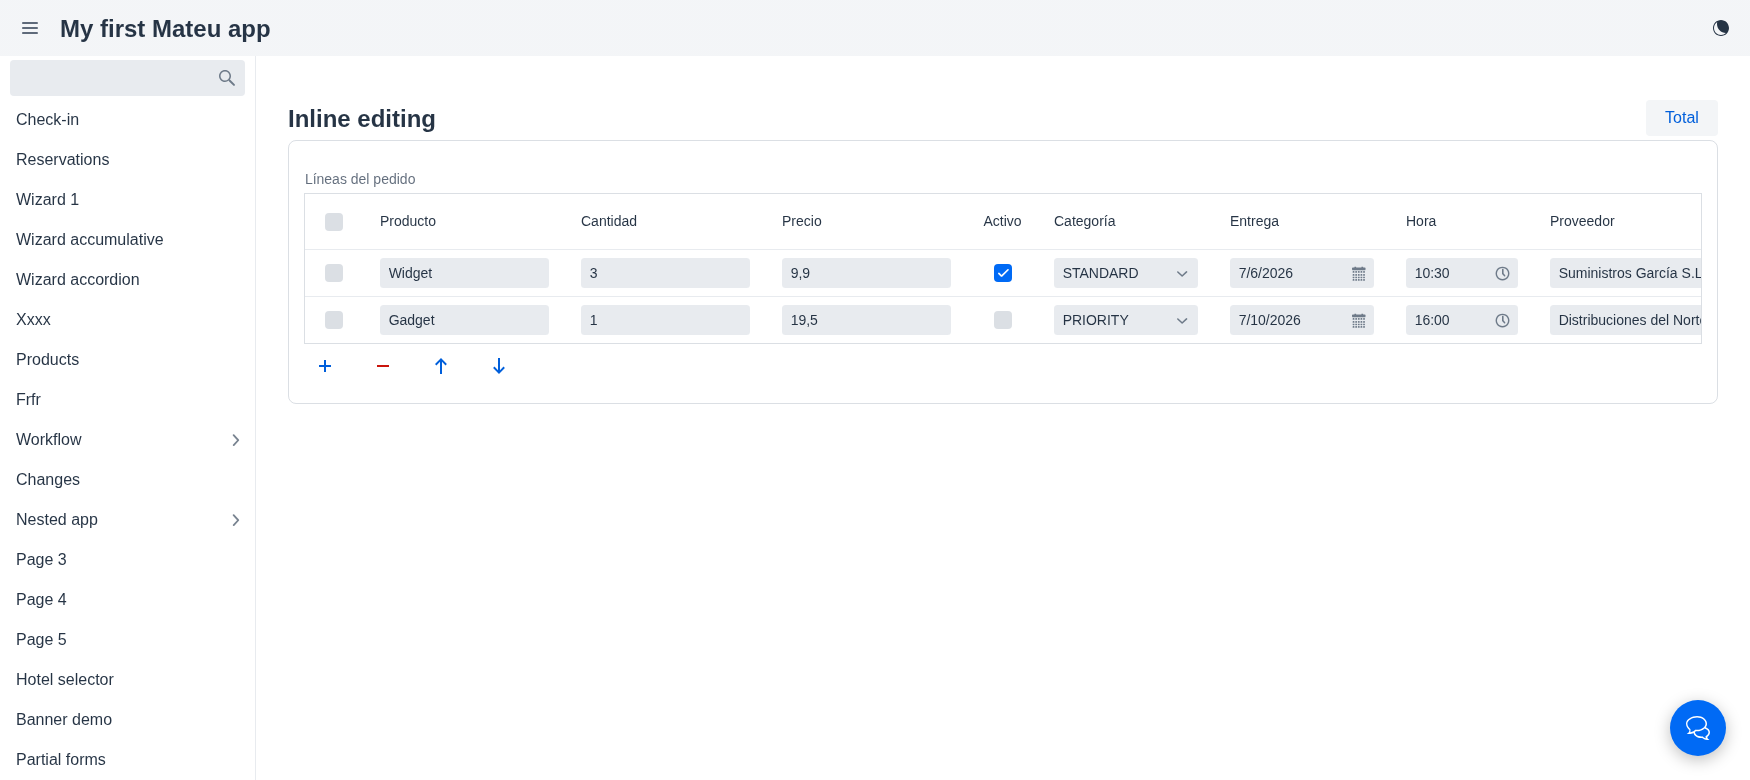Edit the Gadget product name field

(464, 320)
